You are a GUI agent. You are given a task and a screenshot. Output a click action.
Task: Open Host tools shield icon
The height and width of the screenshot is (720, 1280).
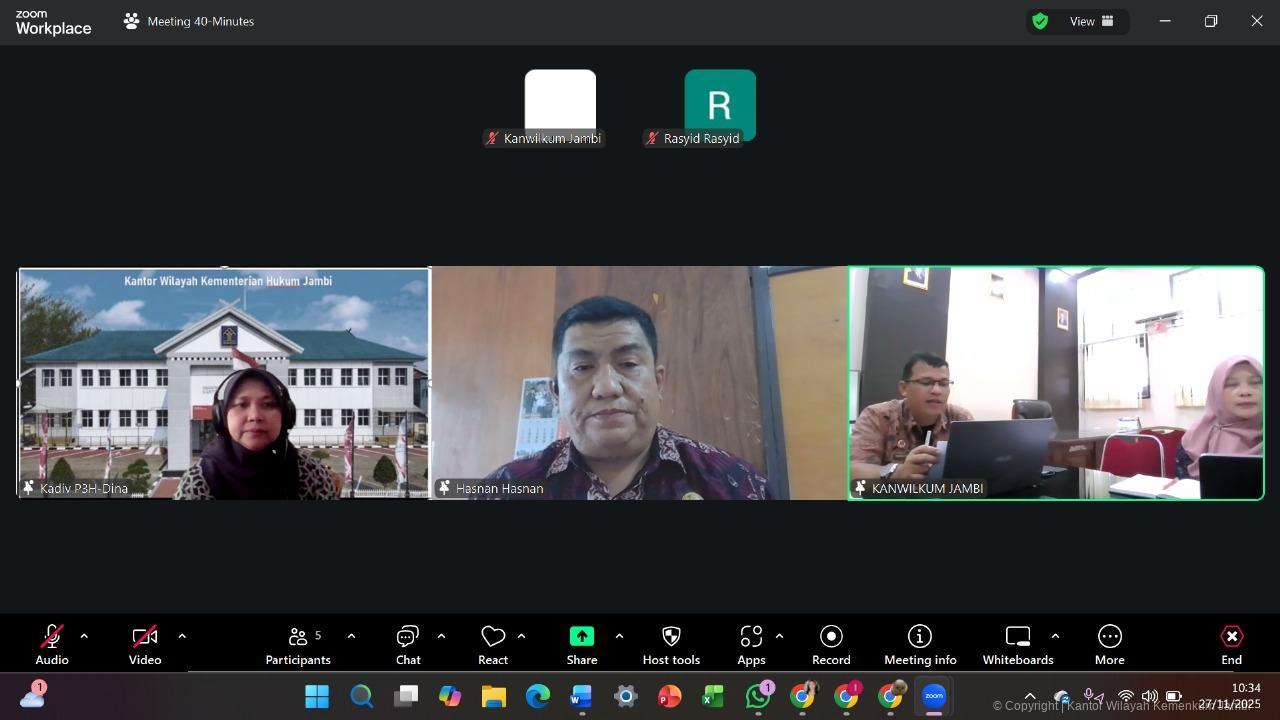tap(671, 645)
